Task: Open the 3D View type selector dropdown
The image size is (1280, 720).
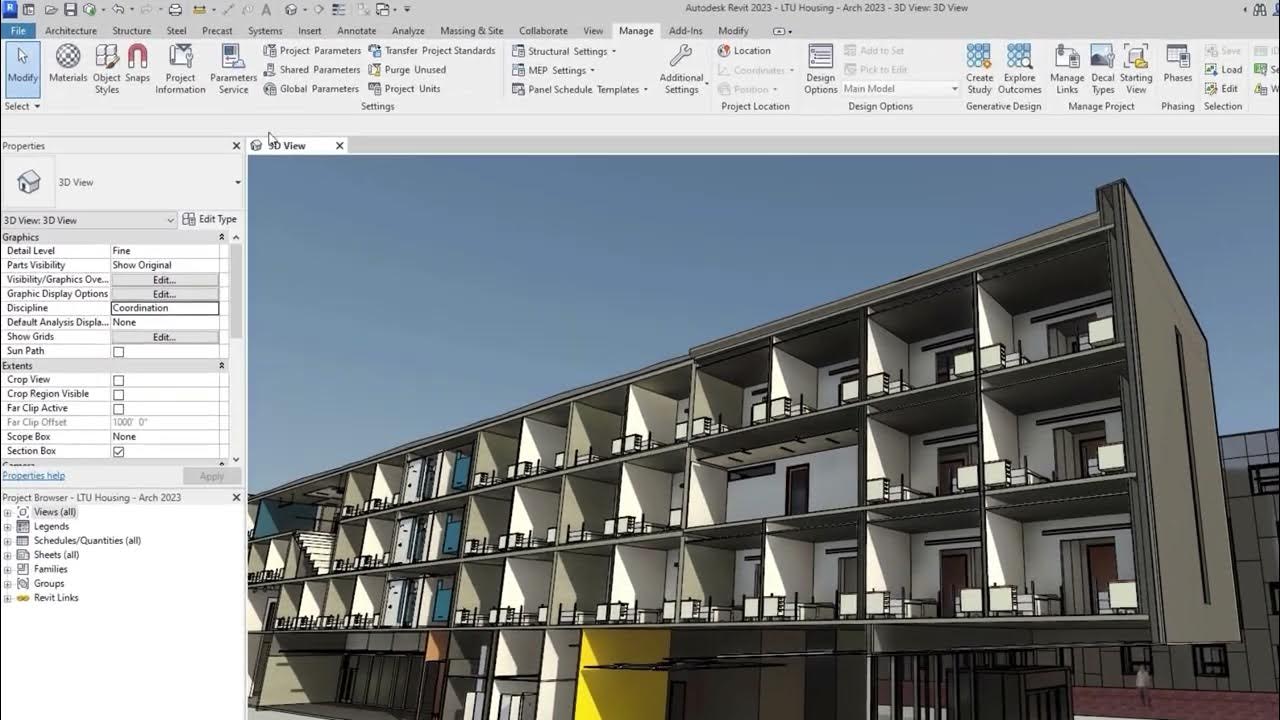Action: tap(237, 182)
